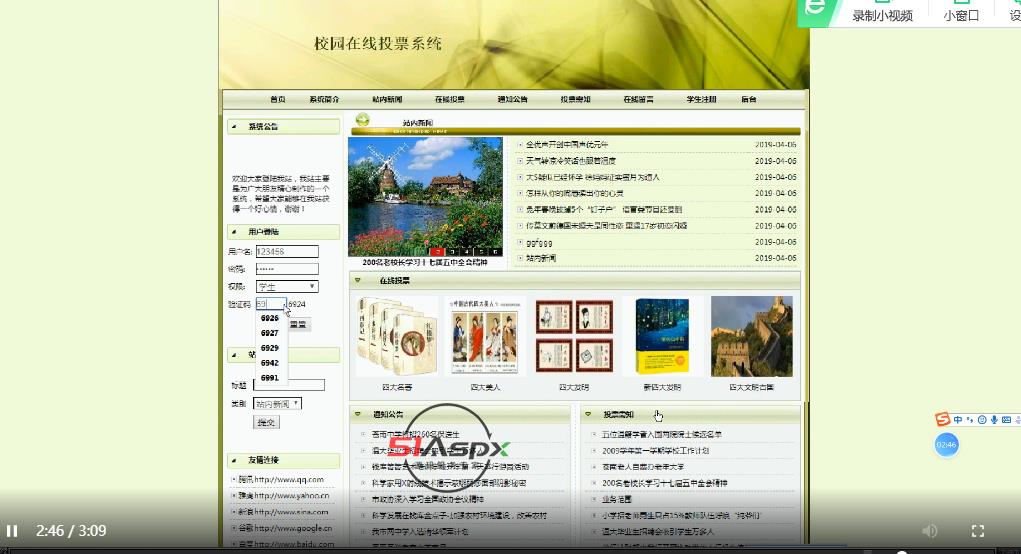Screen dimensions: 1021x554
Task: Collapse the 友情连接 panel arrow
Action: tap(234, 460)
